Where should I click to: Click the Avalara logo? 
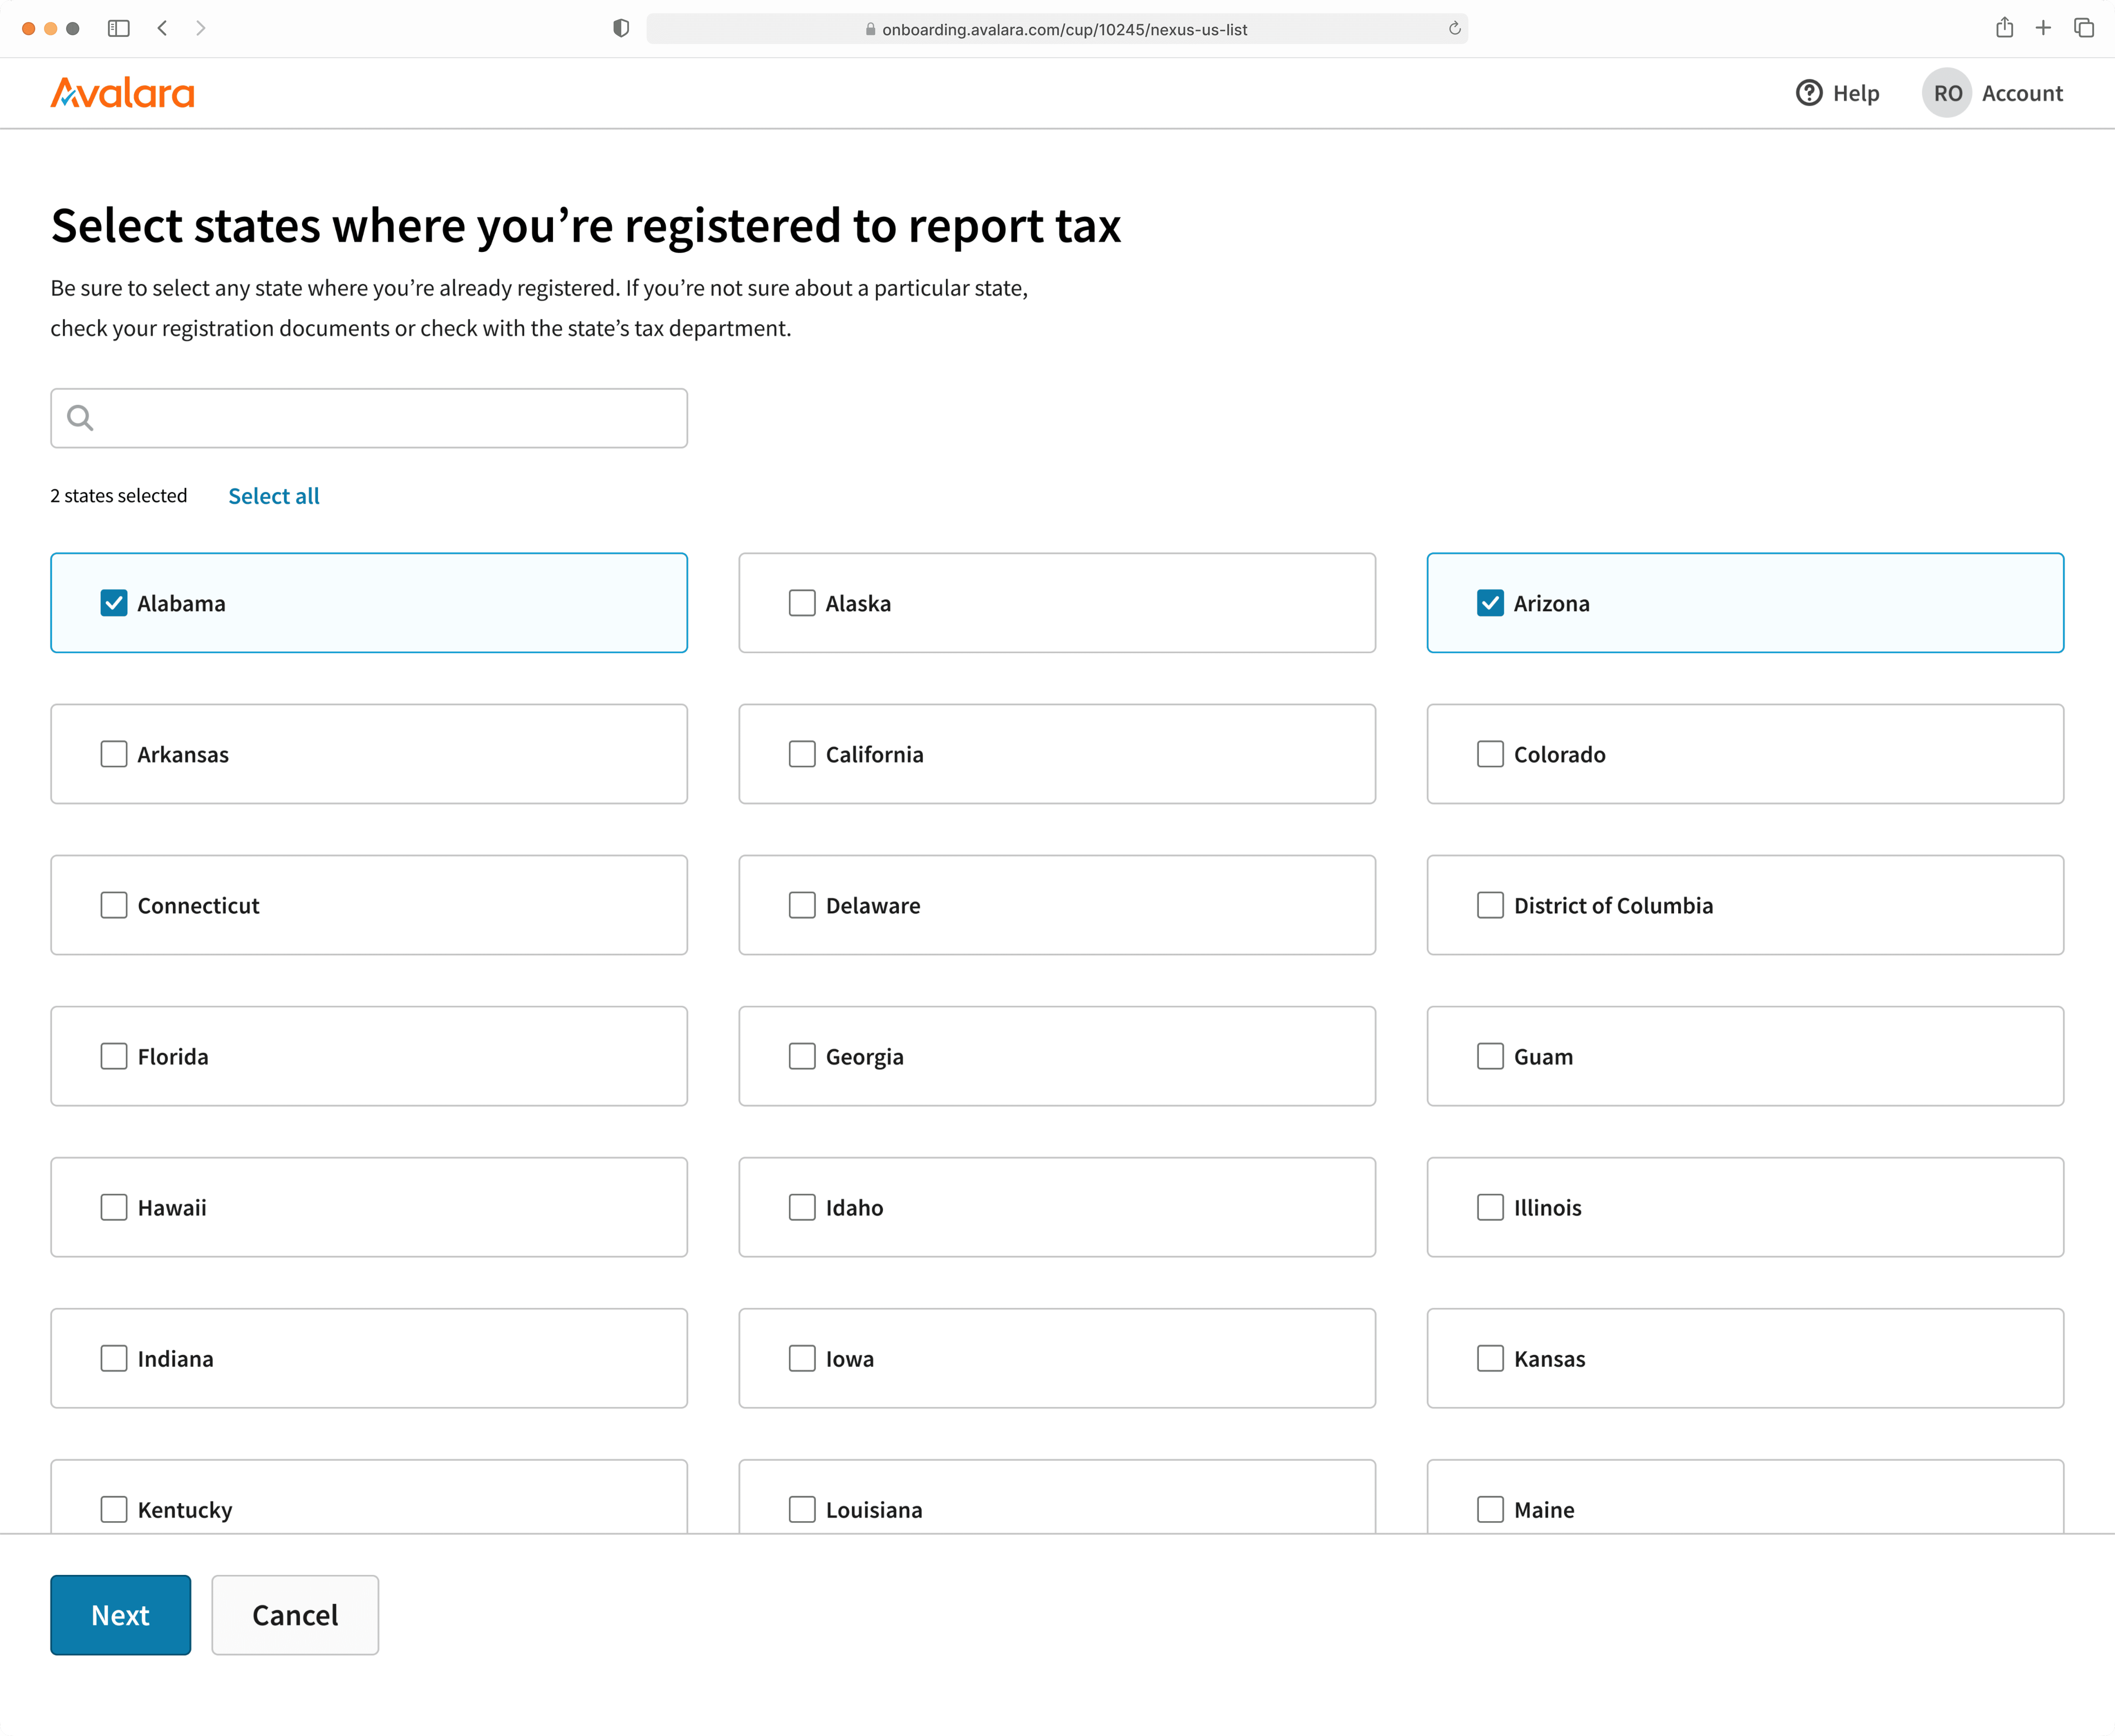[122, 93]
